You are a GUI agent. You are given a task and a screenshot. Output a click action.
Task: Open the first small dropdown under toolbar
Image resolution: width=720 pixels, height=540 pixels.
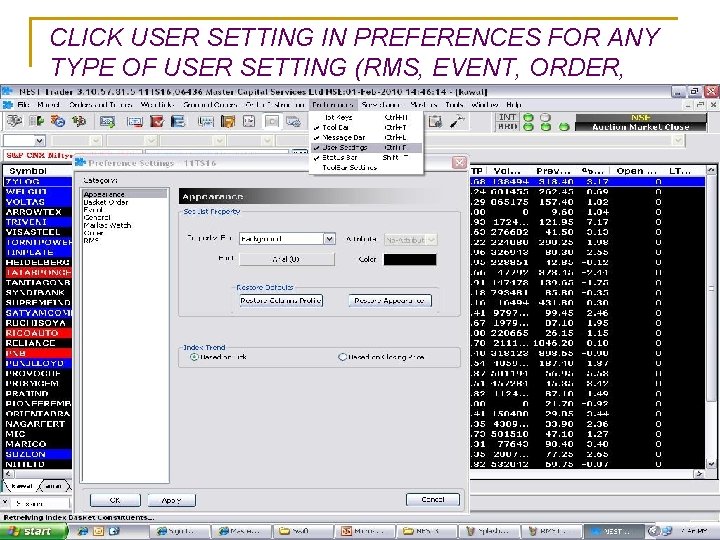[40, 141]
